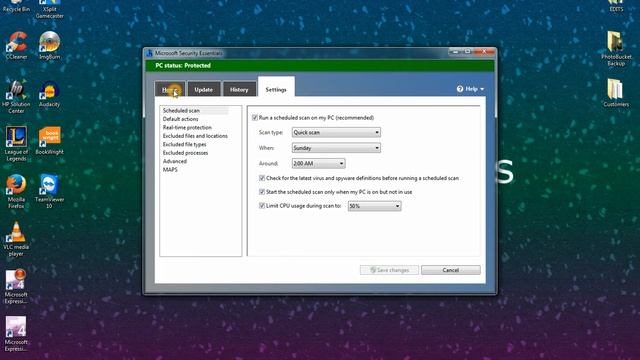Open Advanced settings category
Image resolution: width=640 pixels, height=360 pixels.
point(175,161)
